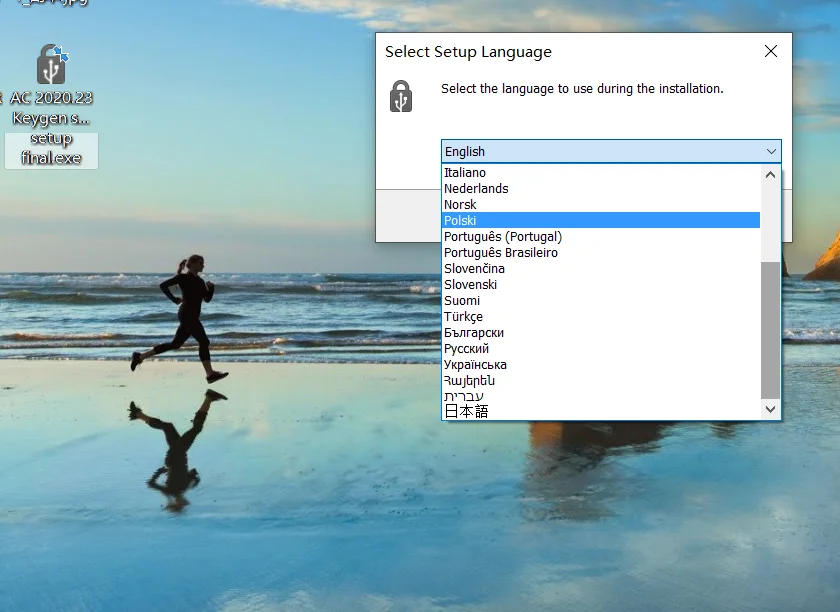
Task: Close the Select Setup Language dialog
Action: (770, 51)
